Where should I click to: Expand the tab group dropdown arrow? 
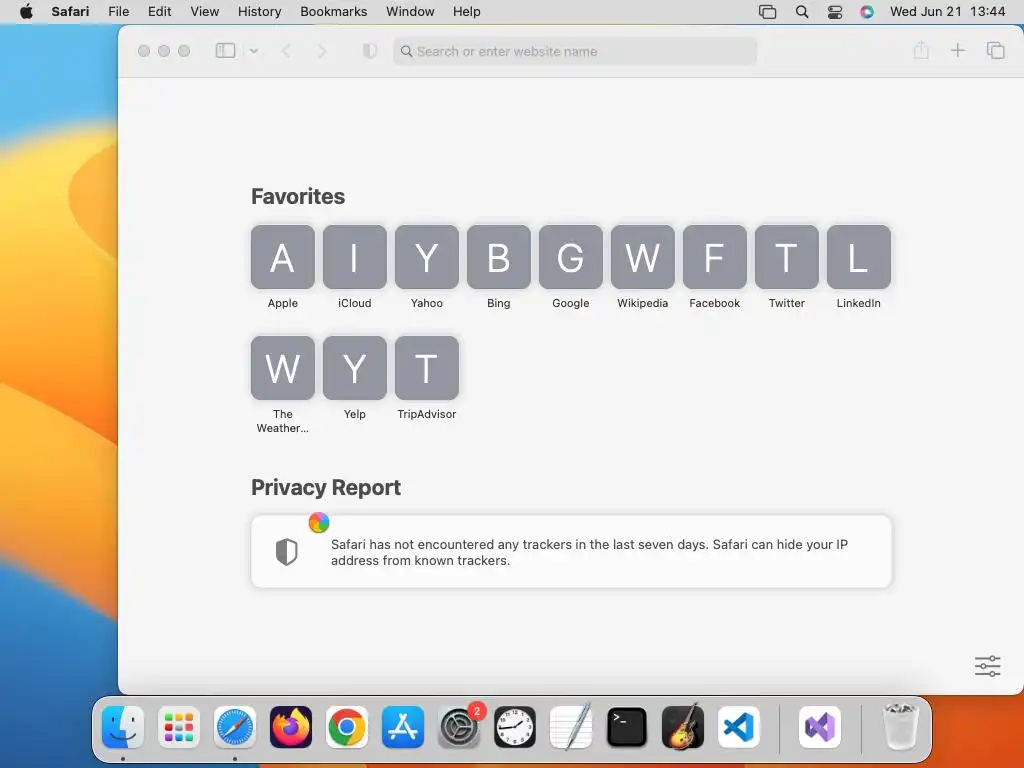tap(254, 51)
